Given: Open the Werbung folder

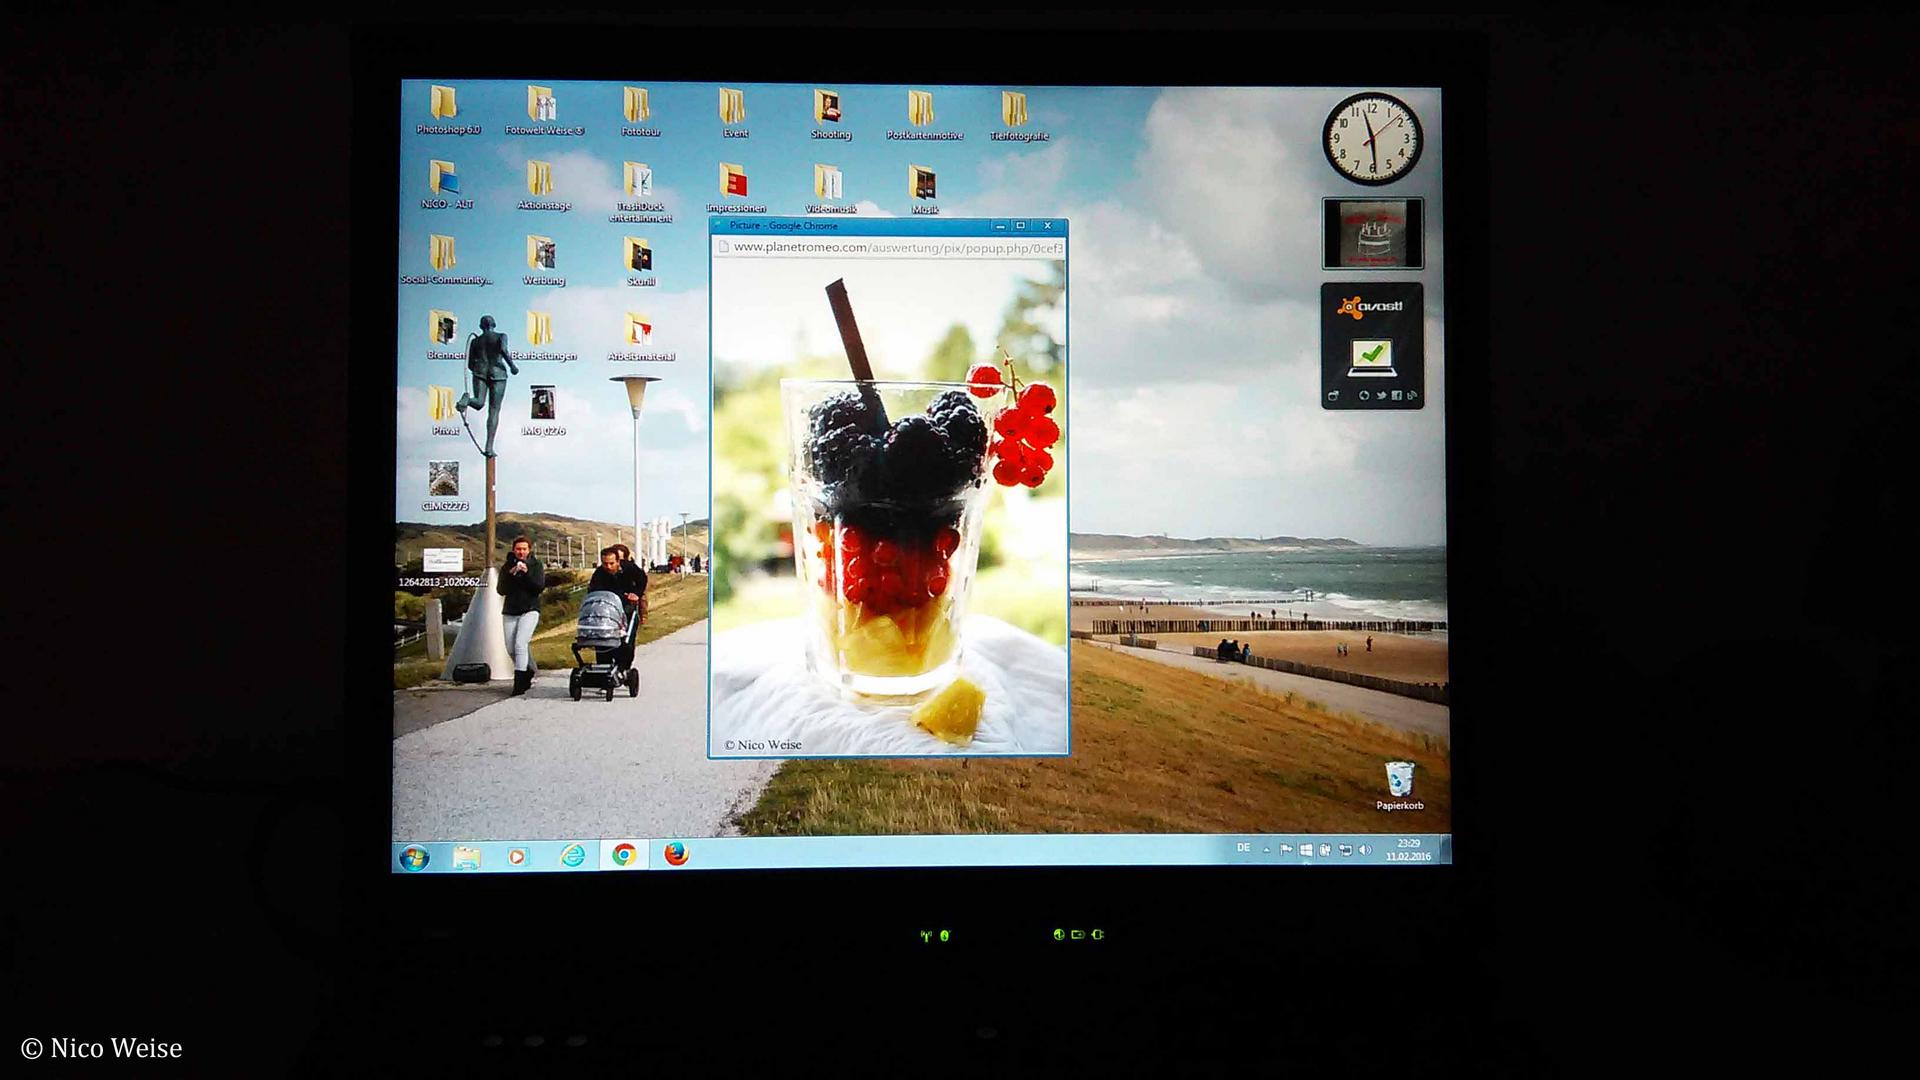Looking at the screenshot, I should point(543,261).
